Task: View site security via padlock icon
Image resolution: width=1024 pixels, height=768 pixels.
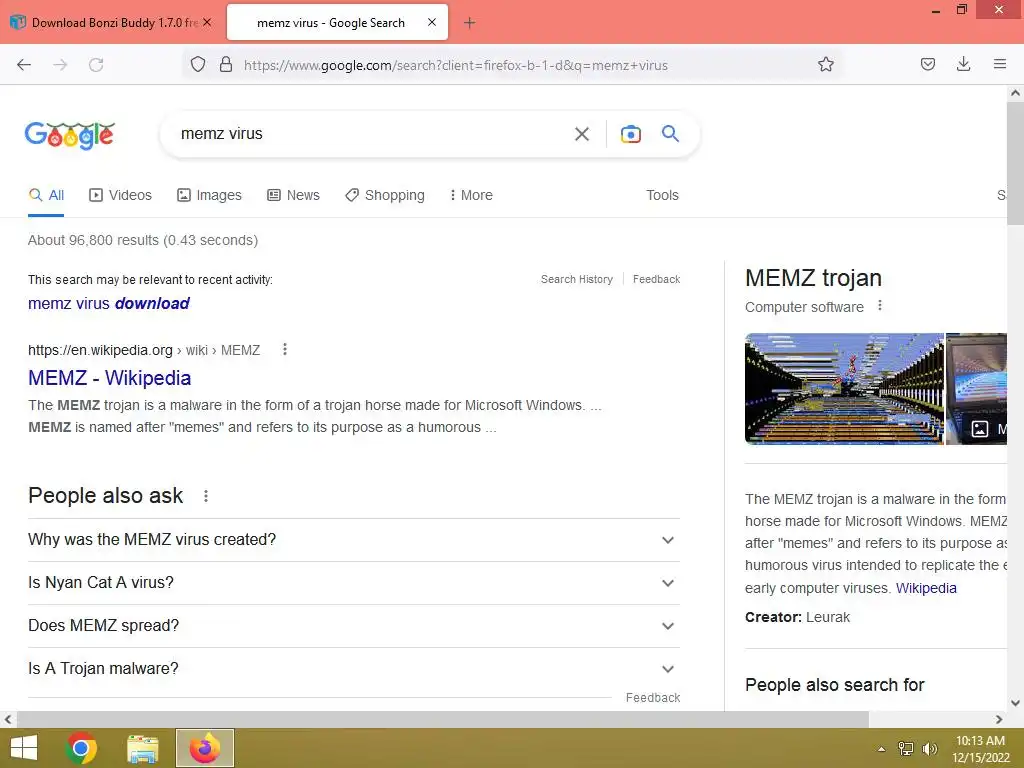Action: coord(226,64)
